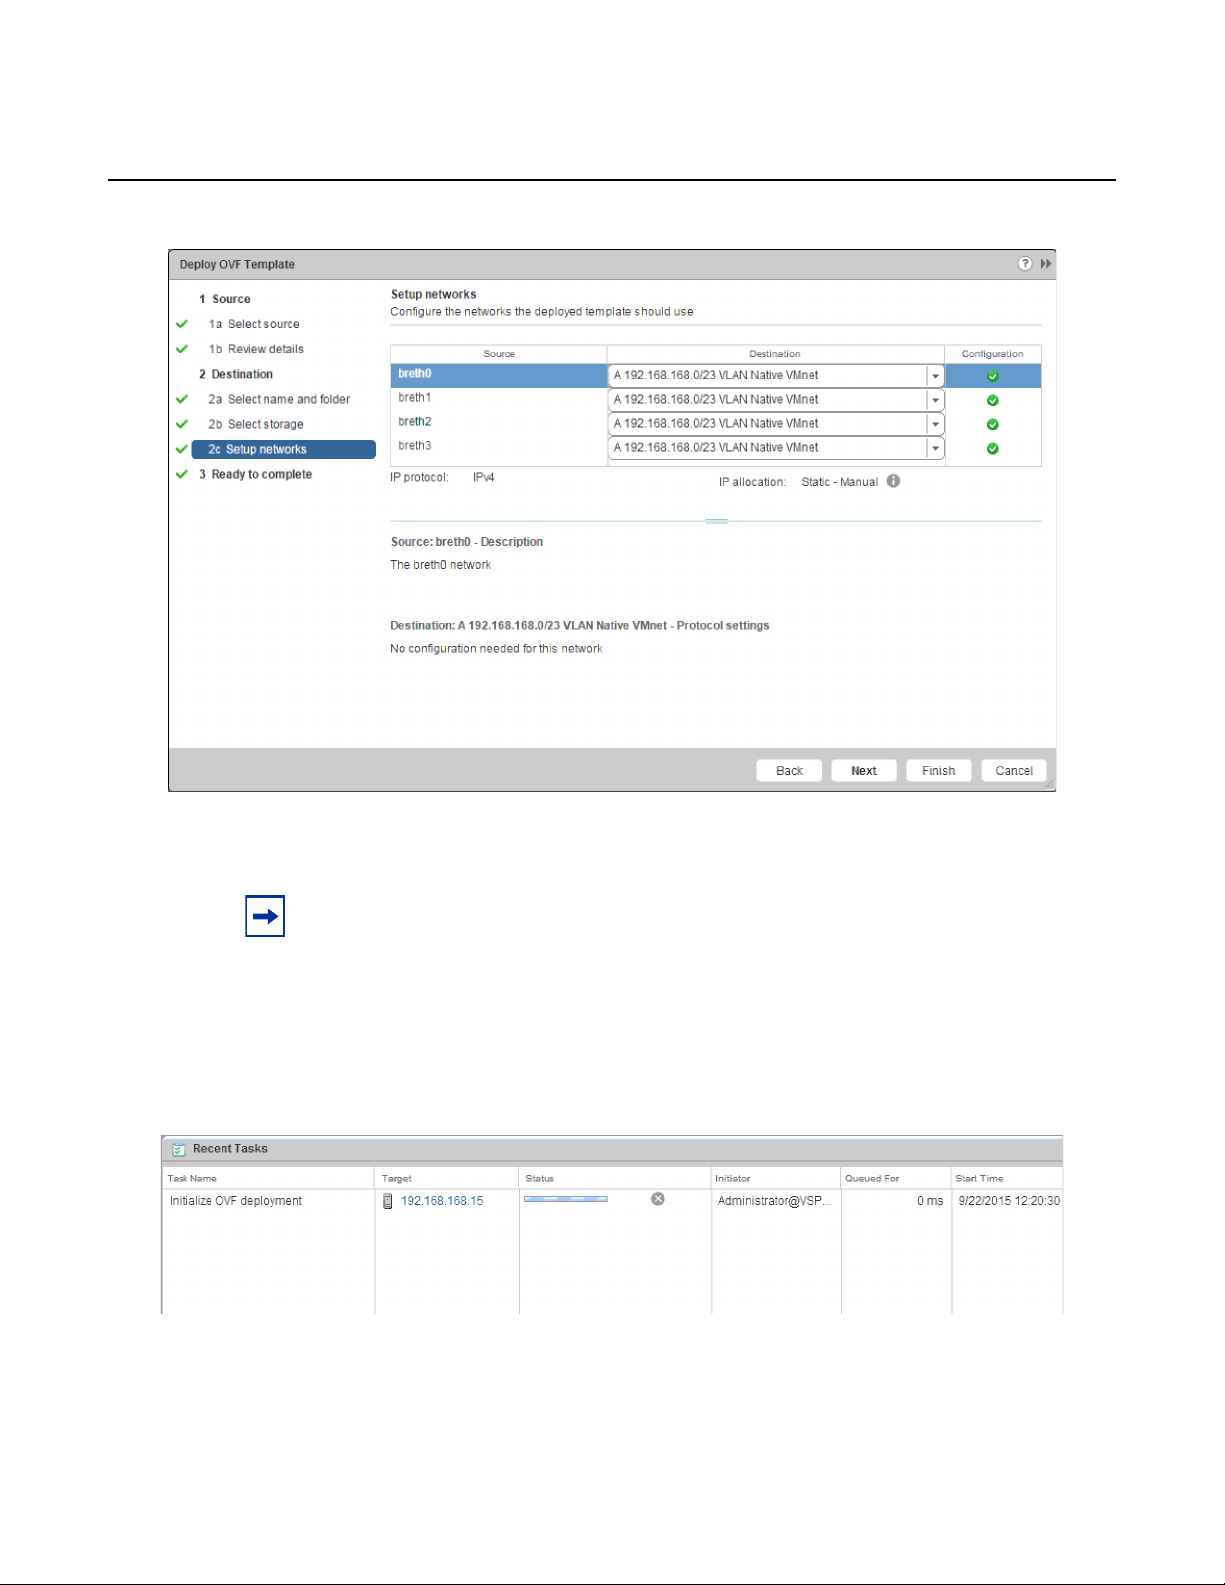This screenshot has width=1225, height=1585.
Task: Click the Back button
Action: point(789,770)
